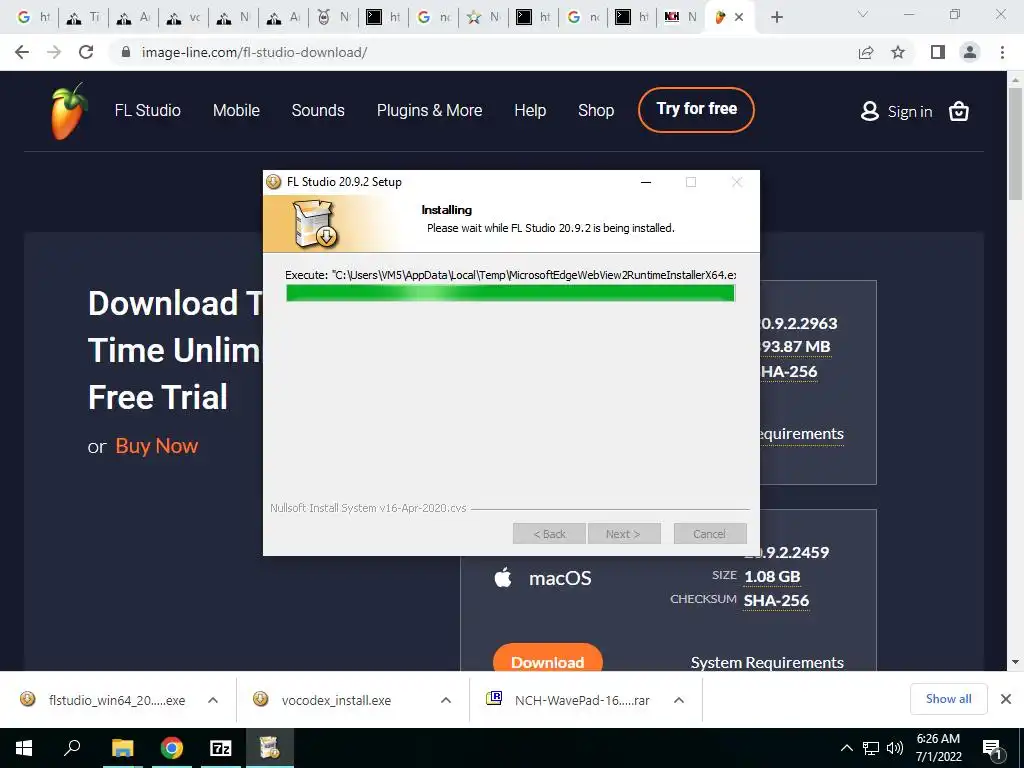1024x768 pixels.
Task: Open a new browser tab
Action: click(776, 17)
